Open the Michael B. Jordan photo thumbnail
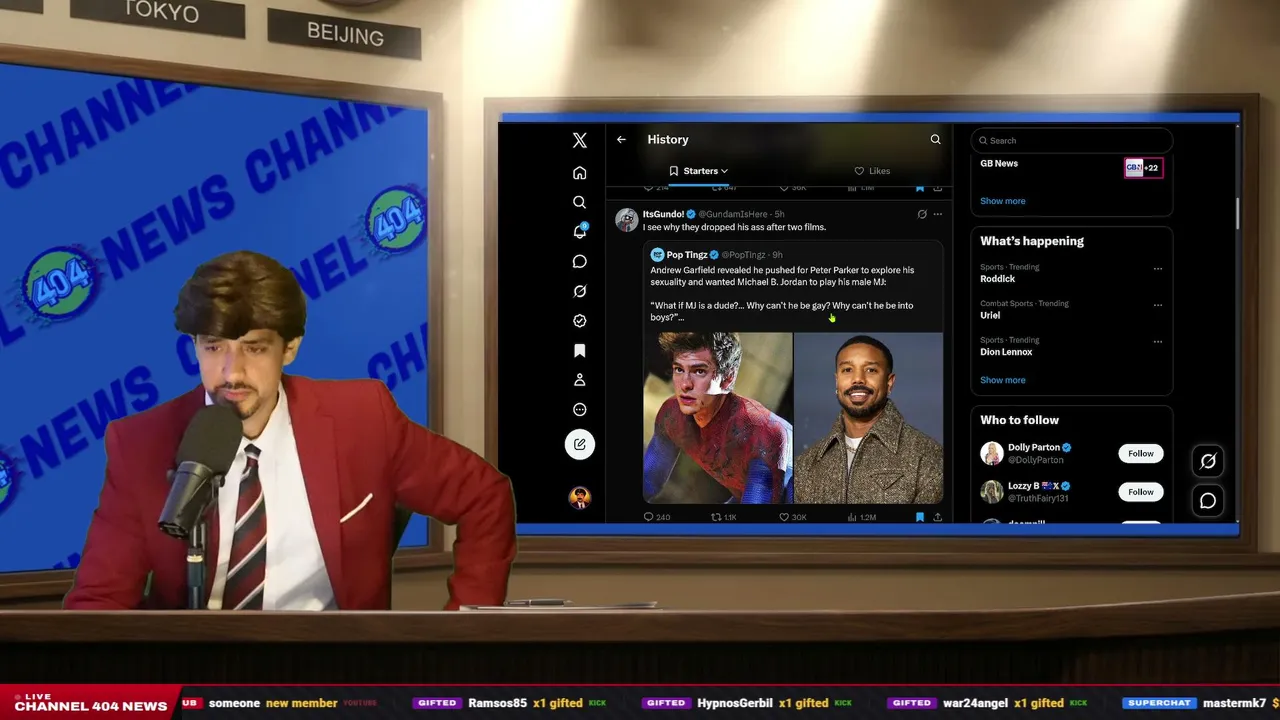This screenshot has height=720, width=1280. tap(868, 418)
